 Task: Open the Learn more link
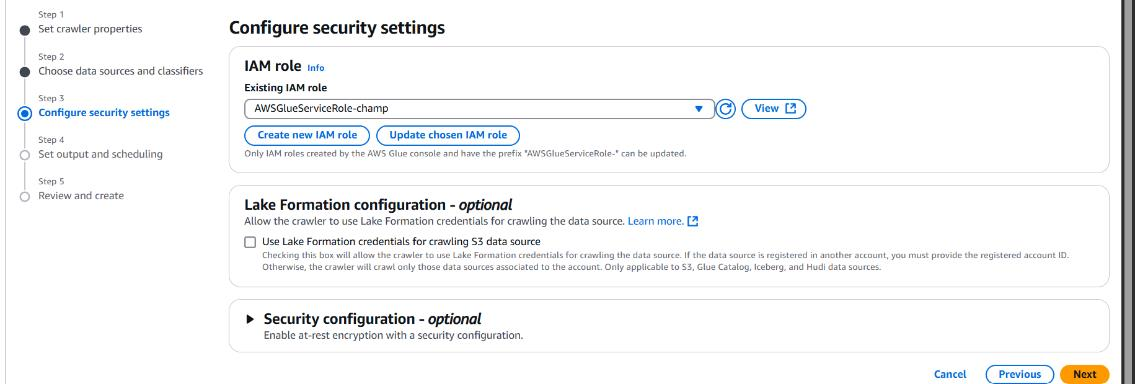(655, 221)
